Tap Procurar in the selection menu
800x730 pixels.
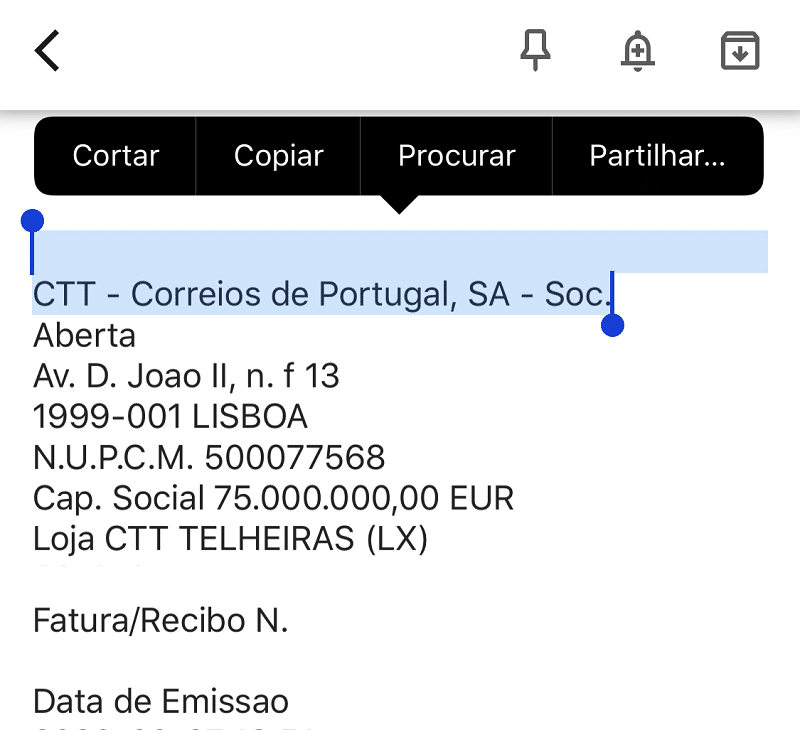pos(457,156)
